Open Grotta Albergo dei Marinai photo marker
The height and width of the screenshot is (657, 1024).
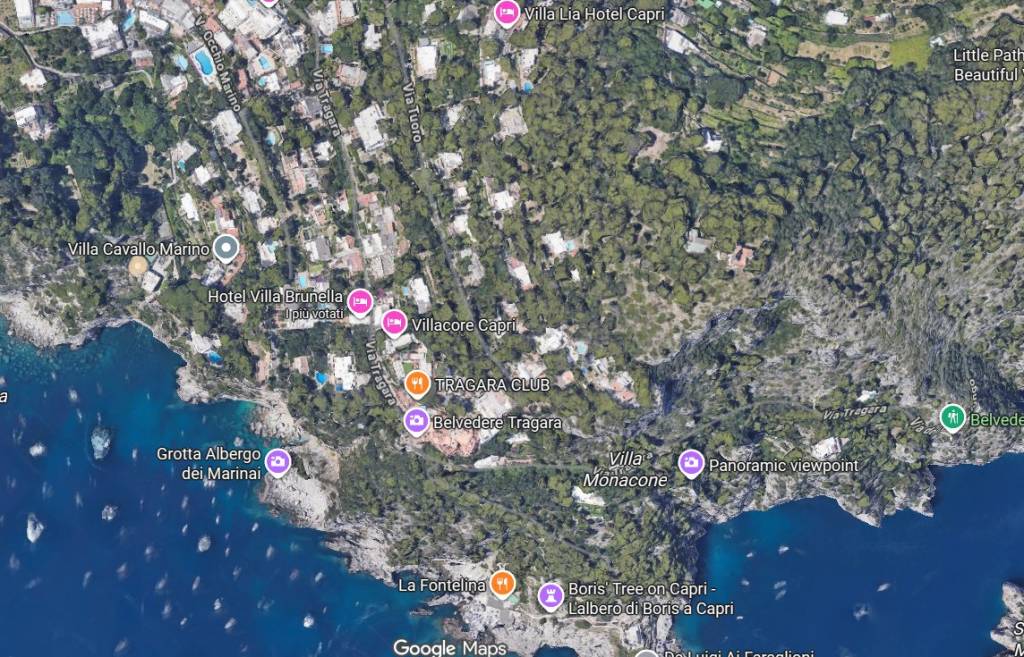pyautogui.click(x=278, y=462)
